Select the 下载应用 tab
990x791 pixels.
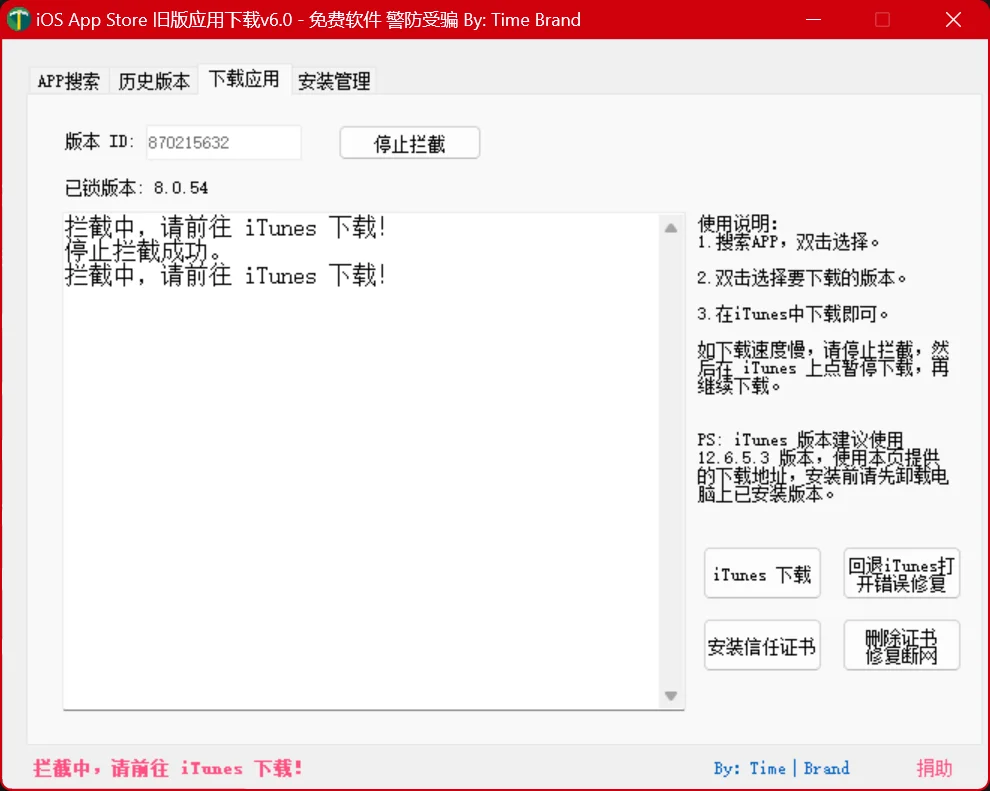pos(244,80)
